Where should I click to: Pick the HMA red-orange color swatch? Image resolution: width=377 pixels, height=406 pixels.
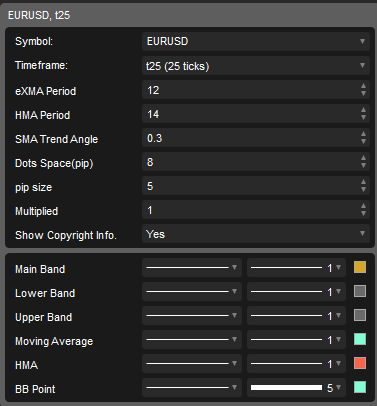point(360,363)
